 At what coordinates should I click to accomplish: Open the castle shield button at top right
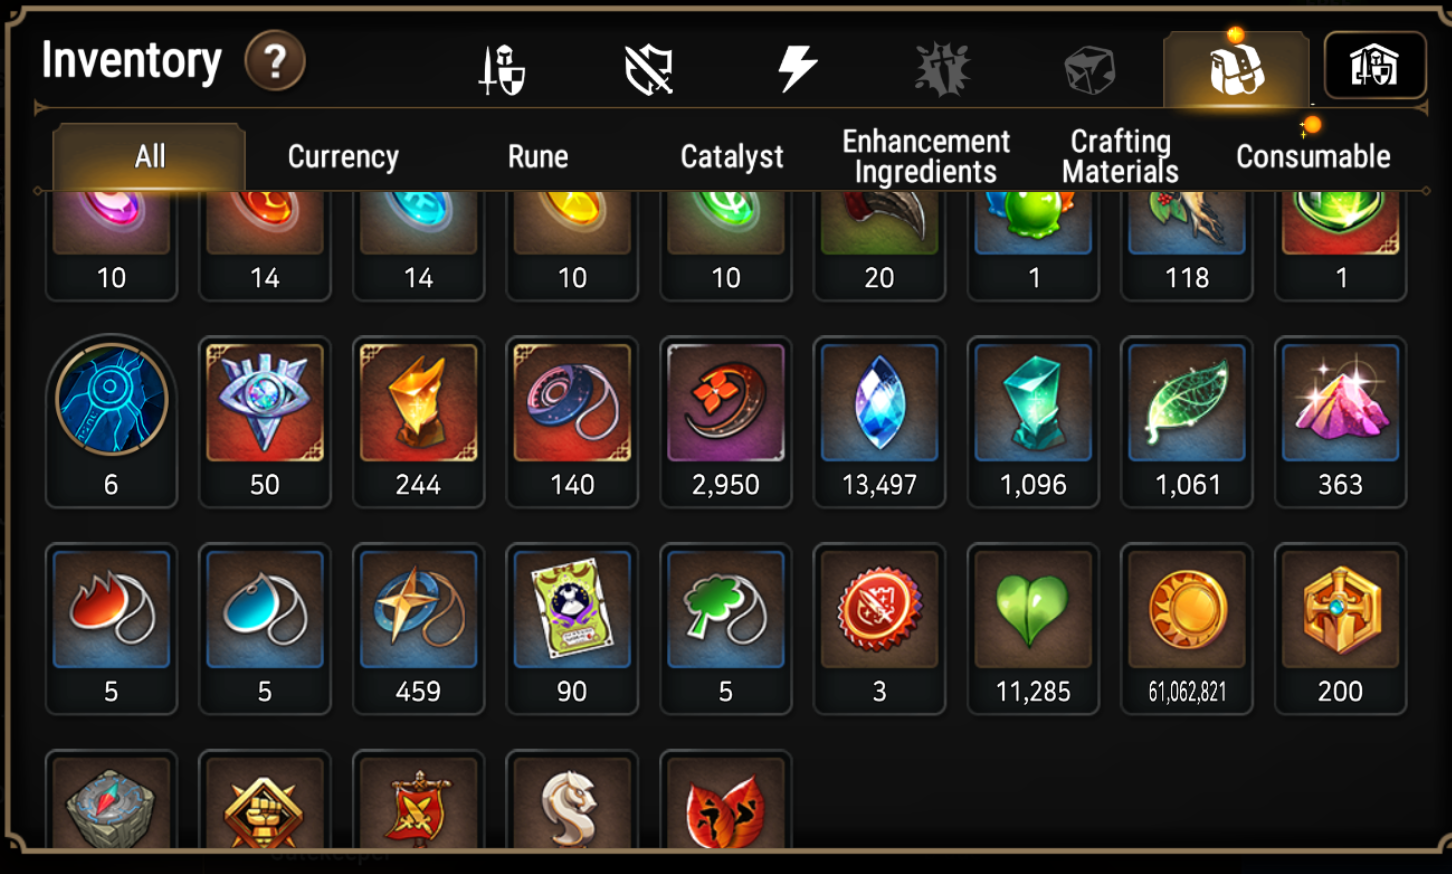click(1375, 66)
